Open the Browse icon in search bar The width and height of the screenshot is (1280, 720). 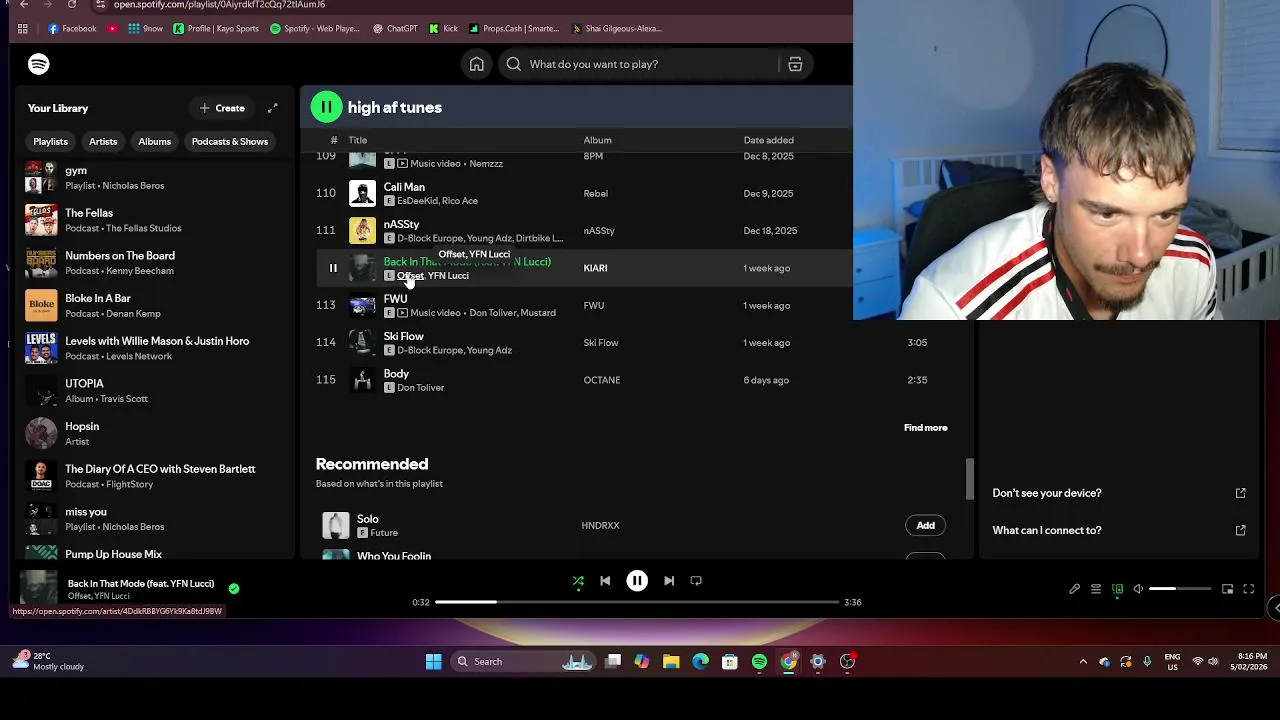[795, 64]
